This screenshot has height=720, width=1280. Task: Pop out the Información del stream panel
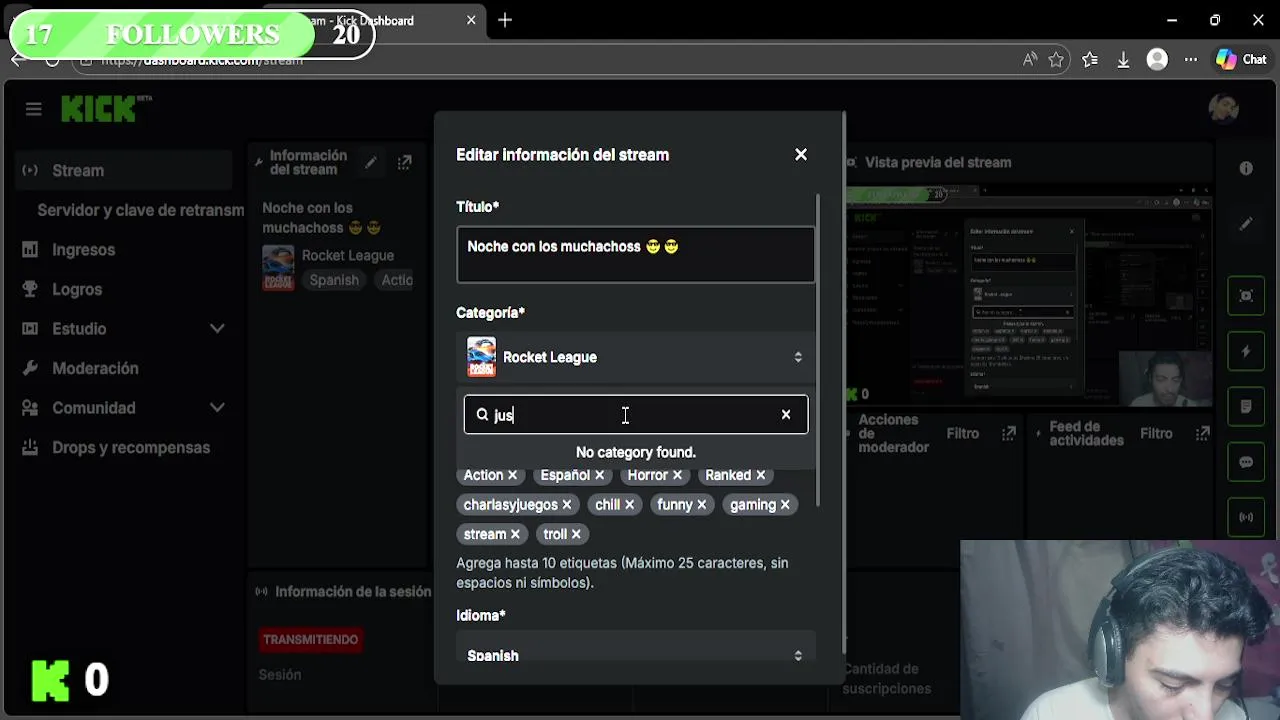pyautogui.click(x=404, y=162)
